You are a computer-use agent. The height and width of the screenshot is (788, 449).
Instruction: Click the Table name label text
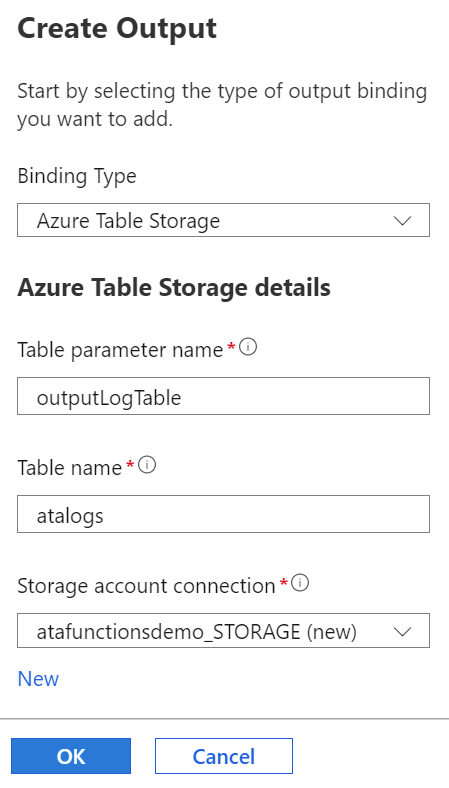pos(70,468)
